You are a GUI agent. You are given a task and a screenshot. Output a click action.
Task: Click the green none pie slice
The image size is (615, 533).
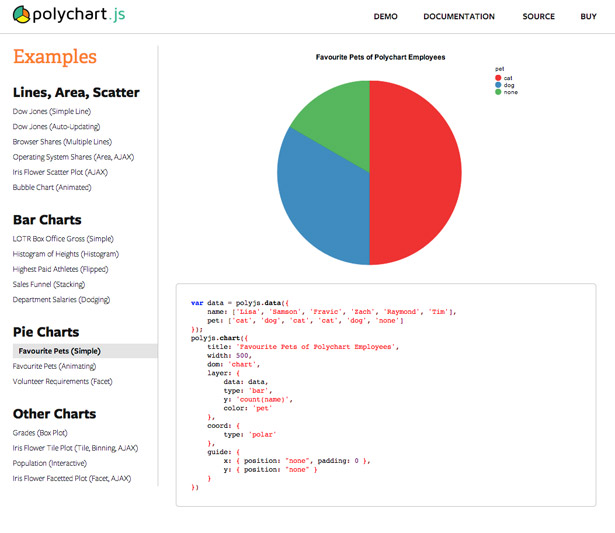pyautogui.click(x=341, y=118)
